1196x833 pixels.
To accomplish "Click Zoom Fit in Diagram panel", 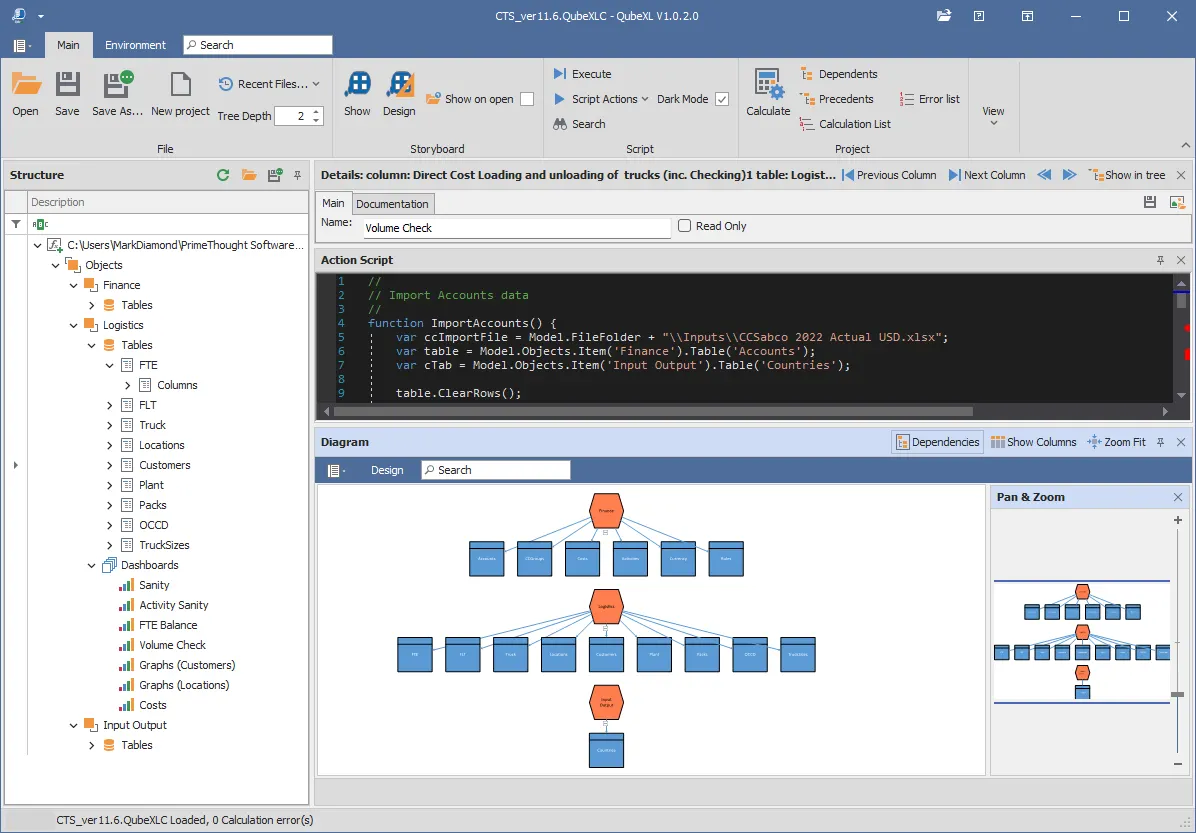I will pyautogui.click(x=1116, y=442).
